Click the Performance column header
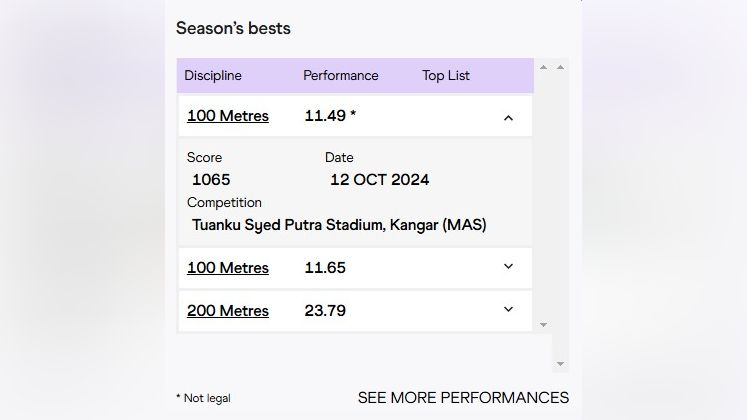Screen dimensions: 747x420 click(341, 76)
